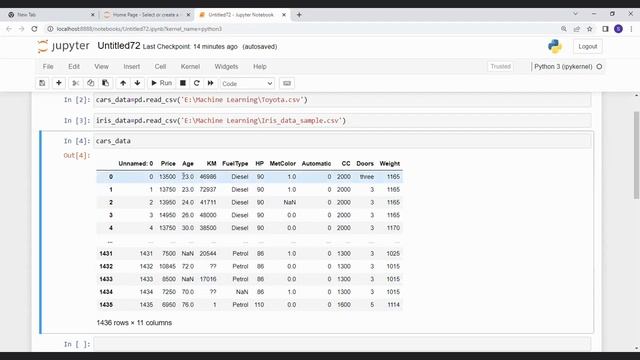Viewport: 640px width, 360px height.
Task: Close the Home Page browser tab
Action: [188, 15]
